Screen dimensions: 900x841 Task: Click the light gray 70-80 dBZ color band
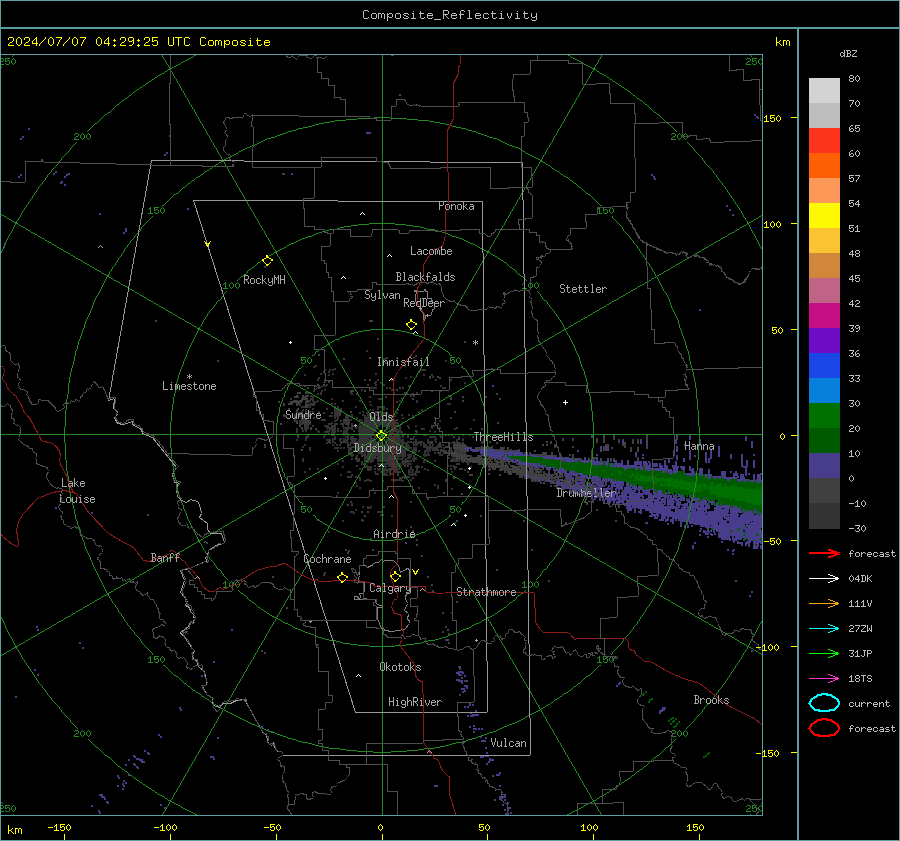coord(824,91)
